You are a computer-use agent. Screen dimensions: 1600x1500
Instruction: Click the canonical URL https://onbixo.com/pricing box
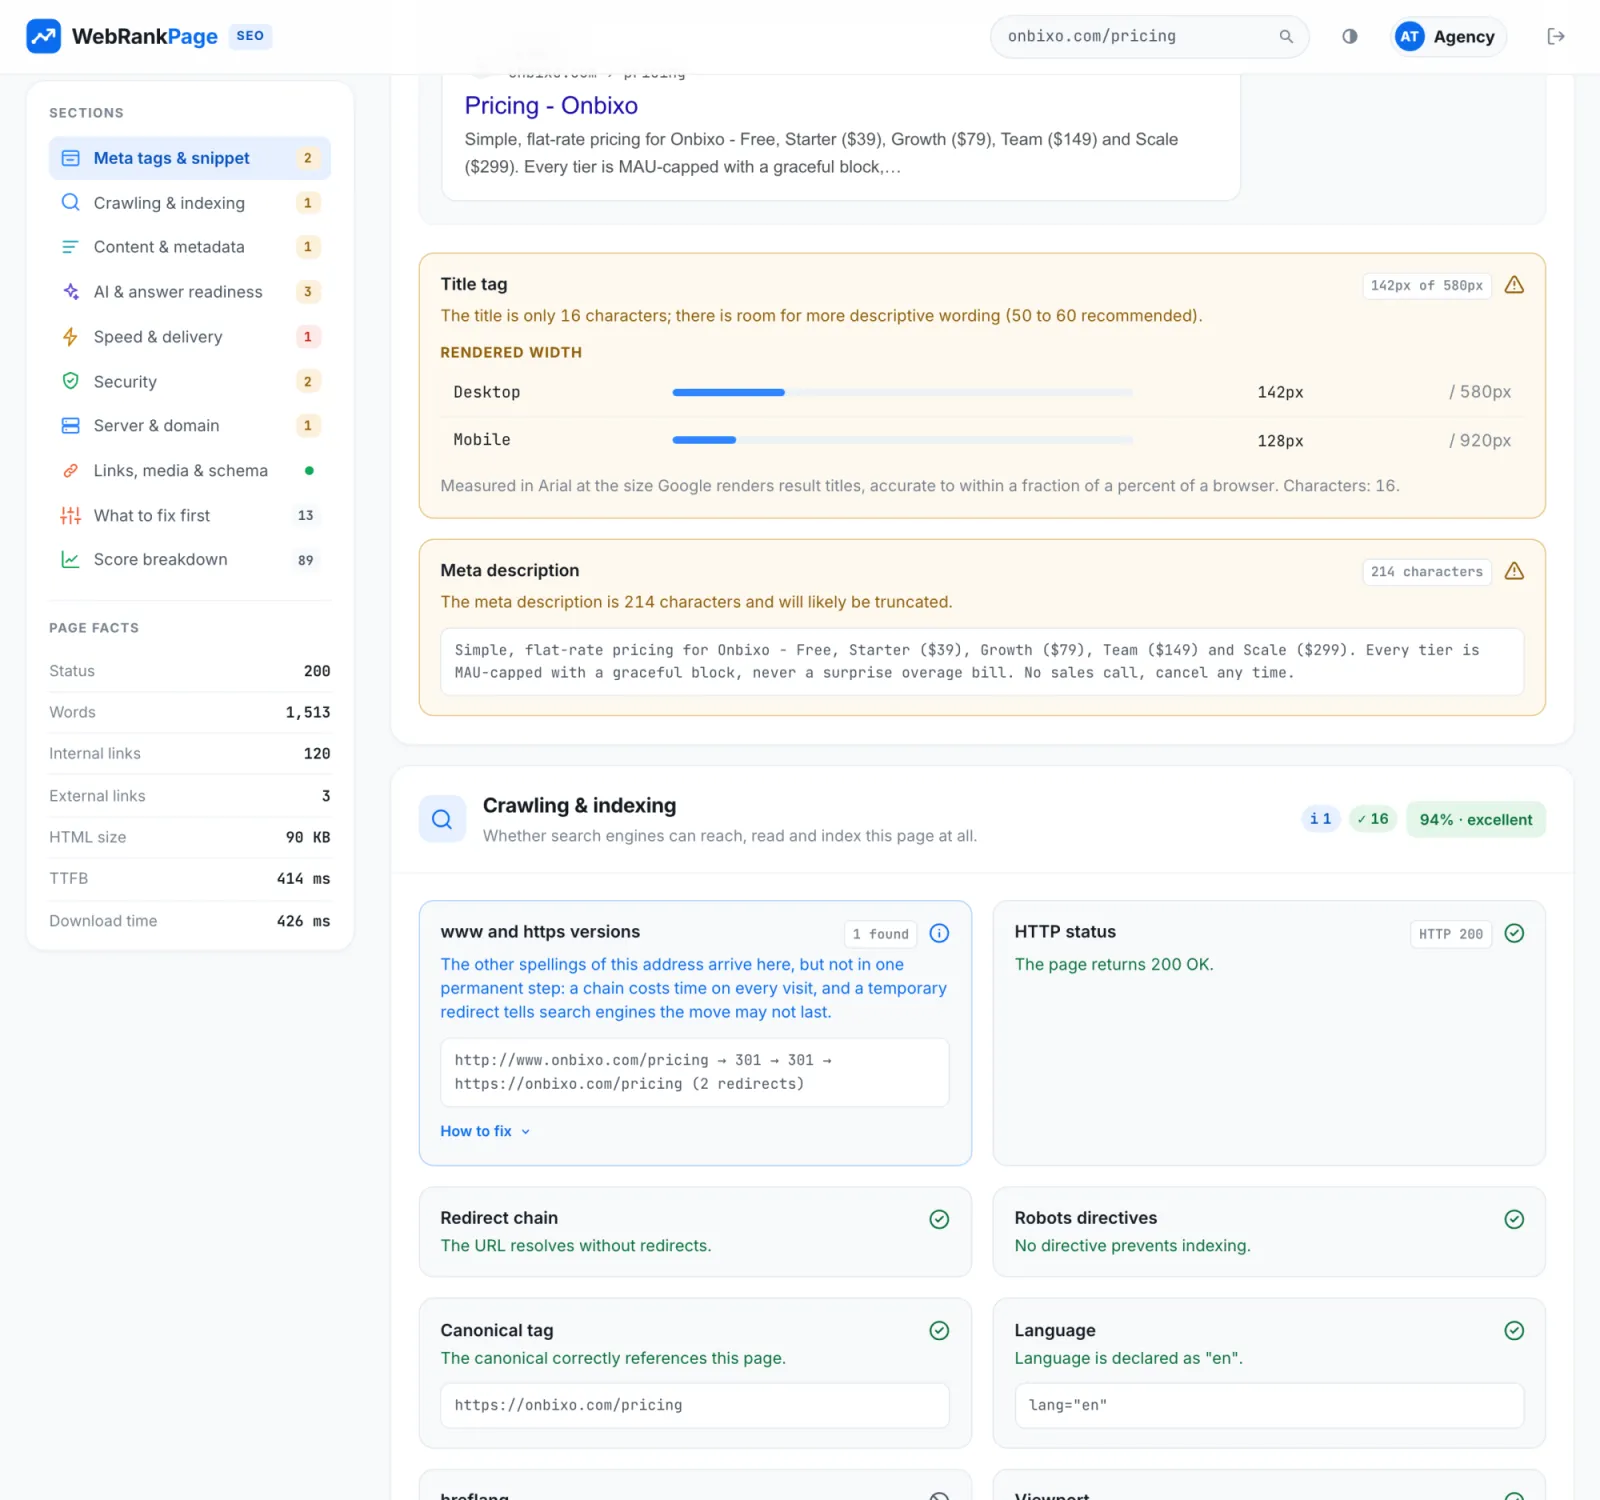(695, 1405)
